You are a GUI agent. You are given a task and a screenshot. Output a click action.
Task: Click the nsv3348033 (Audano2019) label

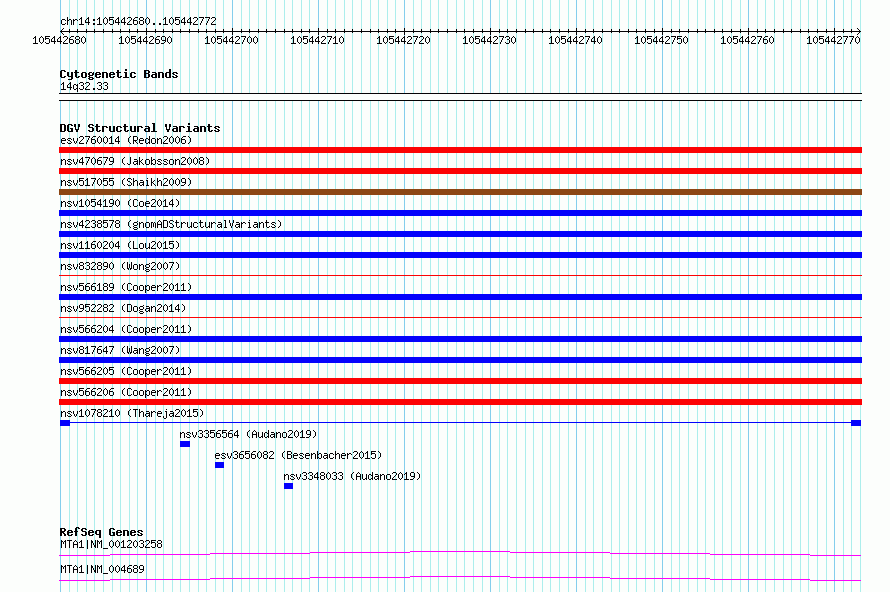tap(352, 476)
